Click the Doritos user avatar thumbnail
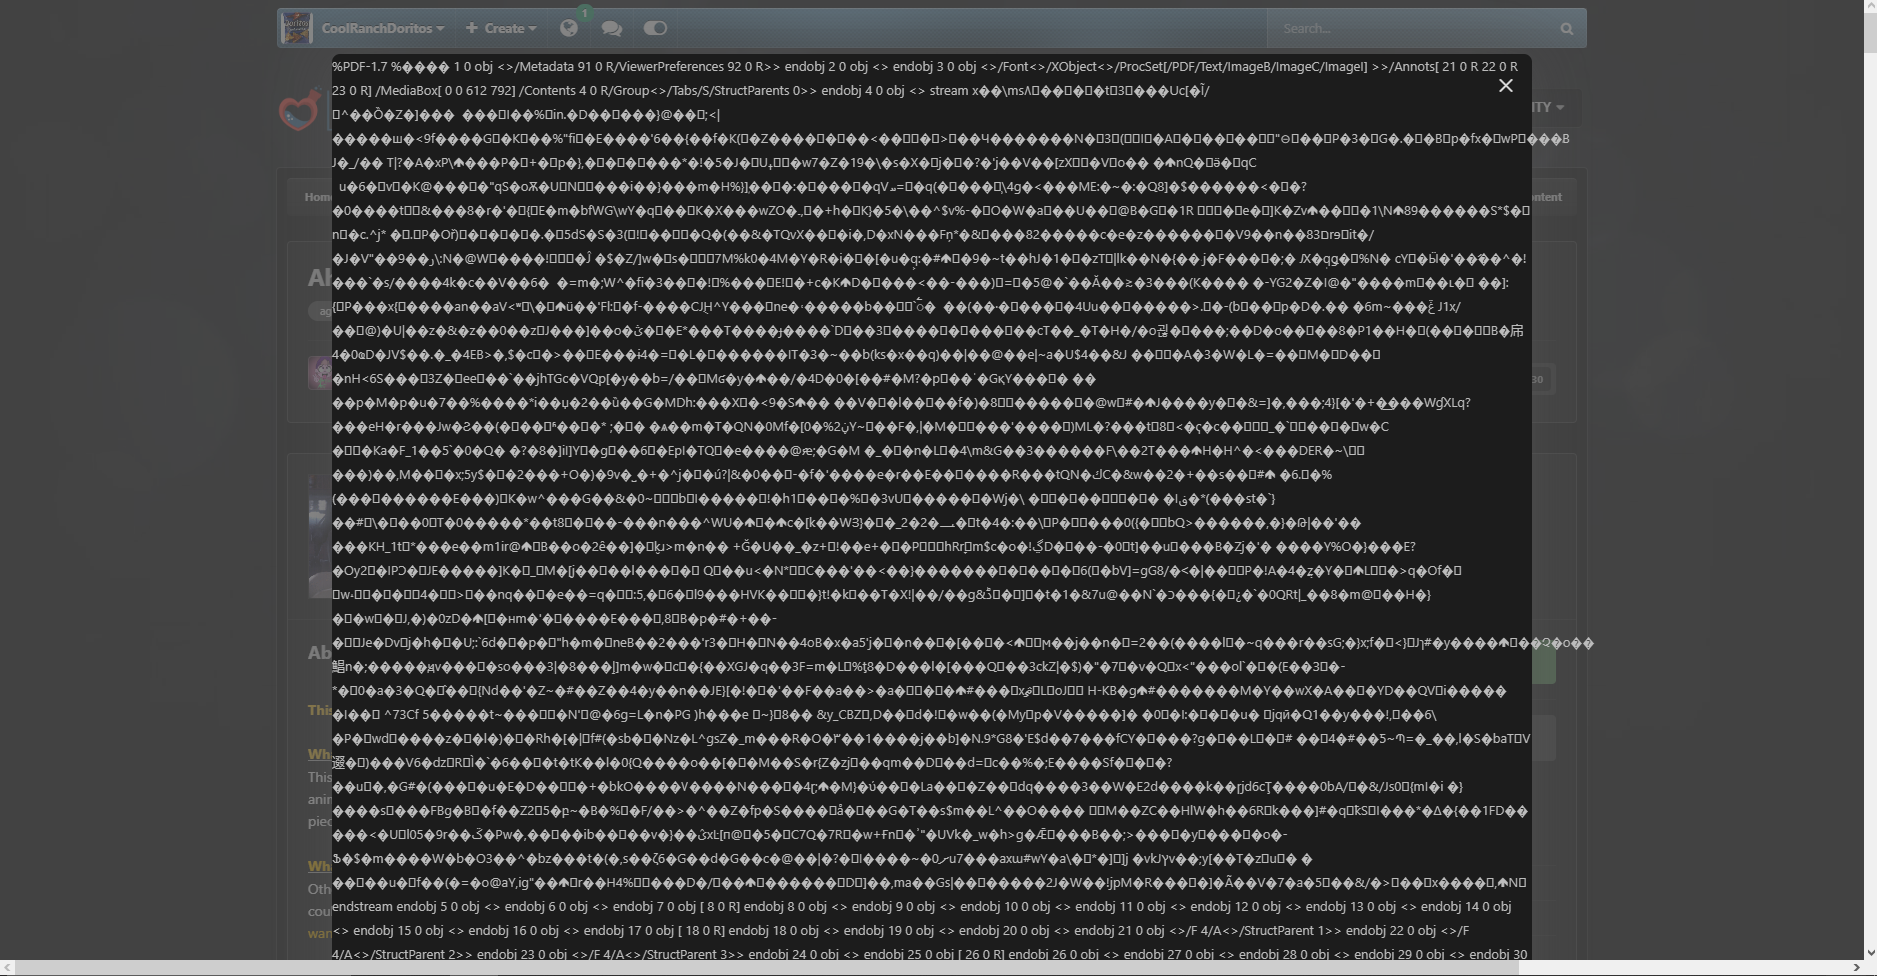Viewport: 1877px width, 976px height. (x=297, y=28)
